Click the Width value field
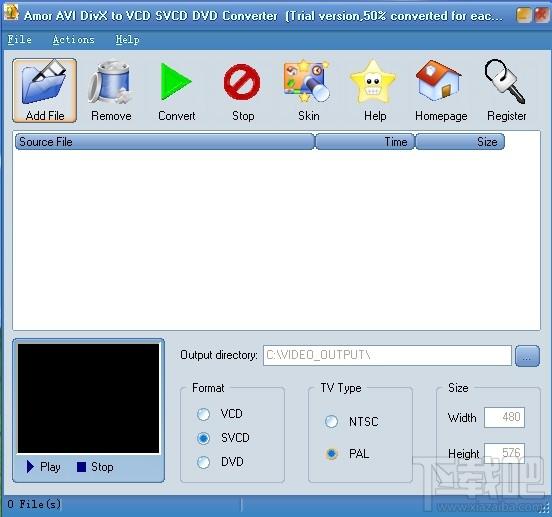The height and width of the screenshot is (517, 552). click(x=504, y=417)
